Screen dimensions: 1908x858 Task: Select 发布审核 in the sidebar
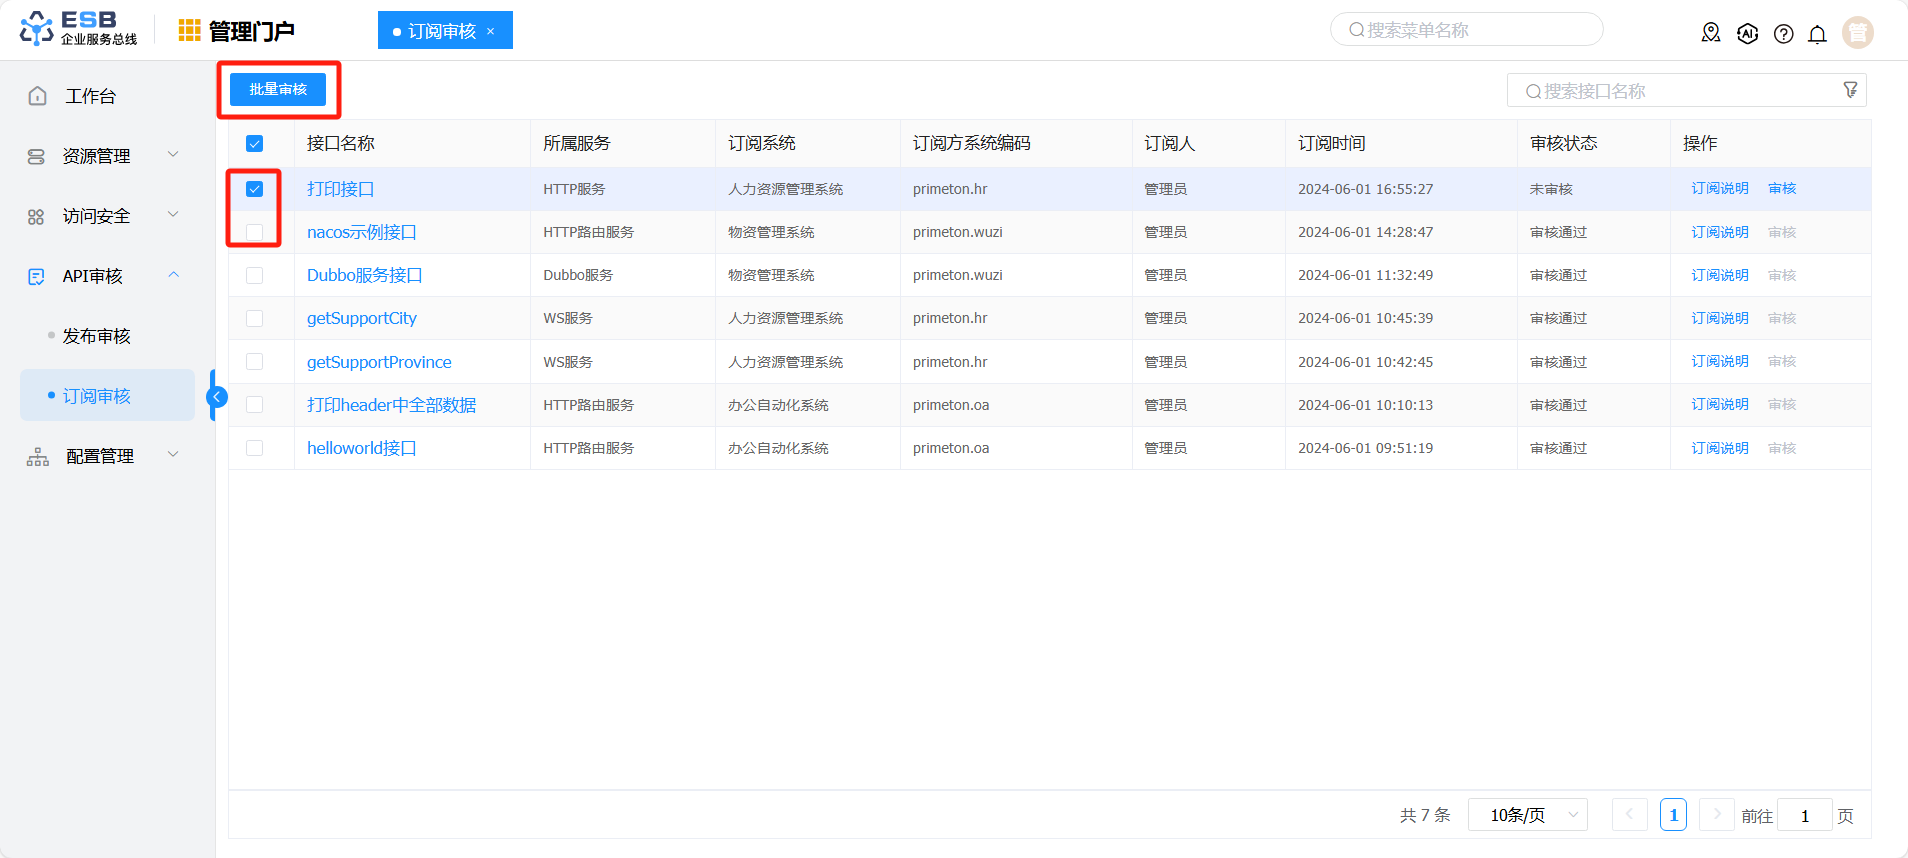click(x=97, y=336)
